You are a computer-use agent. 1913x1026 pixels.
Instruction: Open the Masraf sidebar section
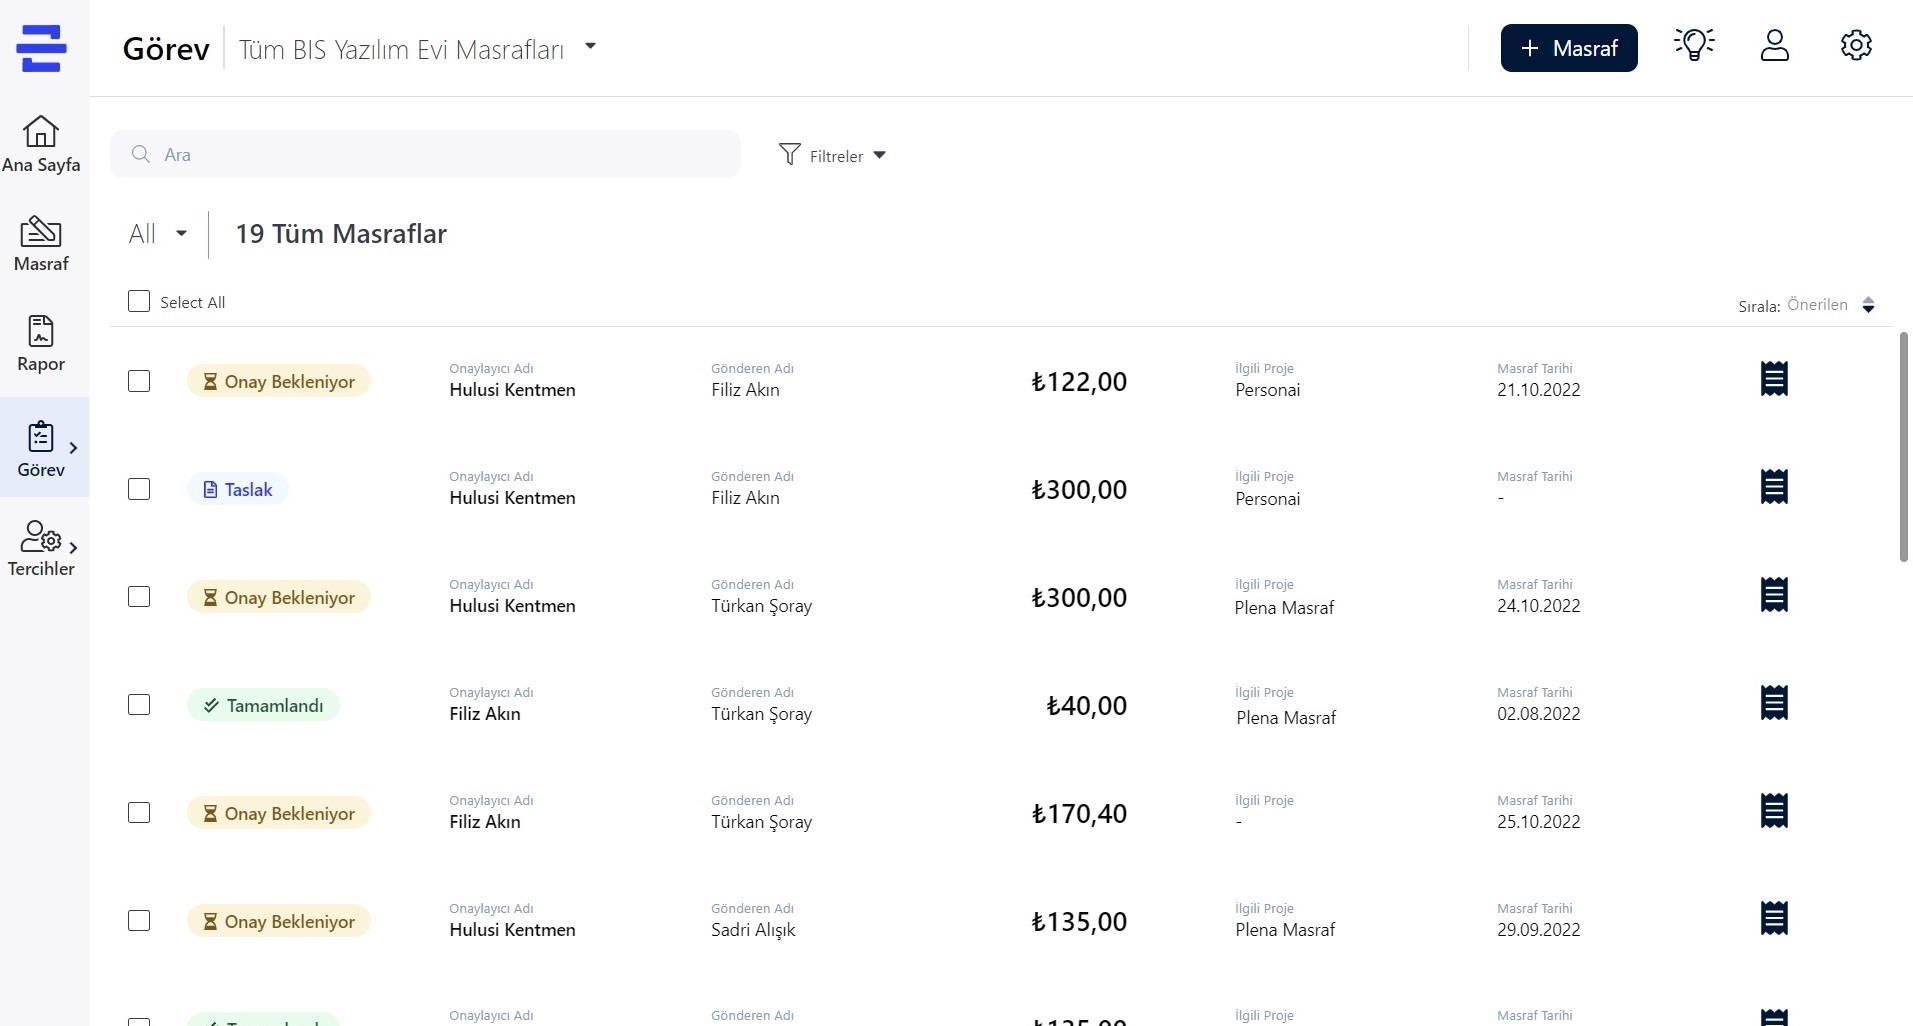(x=41, y=243)
